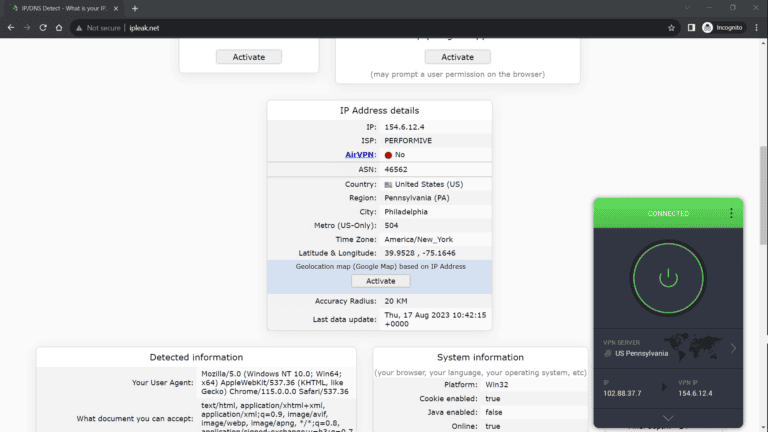Open Chrome's three-dot menu
The height and width of the screenshot is (432, 768).
(757, 27)
